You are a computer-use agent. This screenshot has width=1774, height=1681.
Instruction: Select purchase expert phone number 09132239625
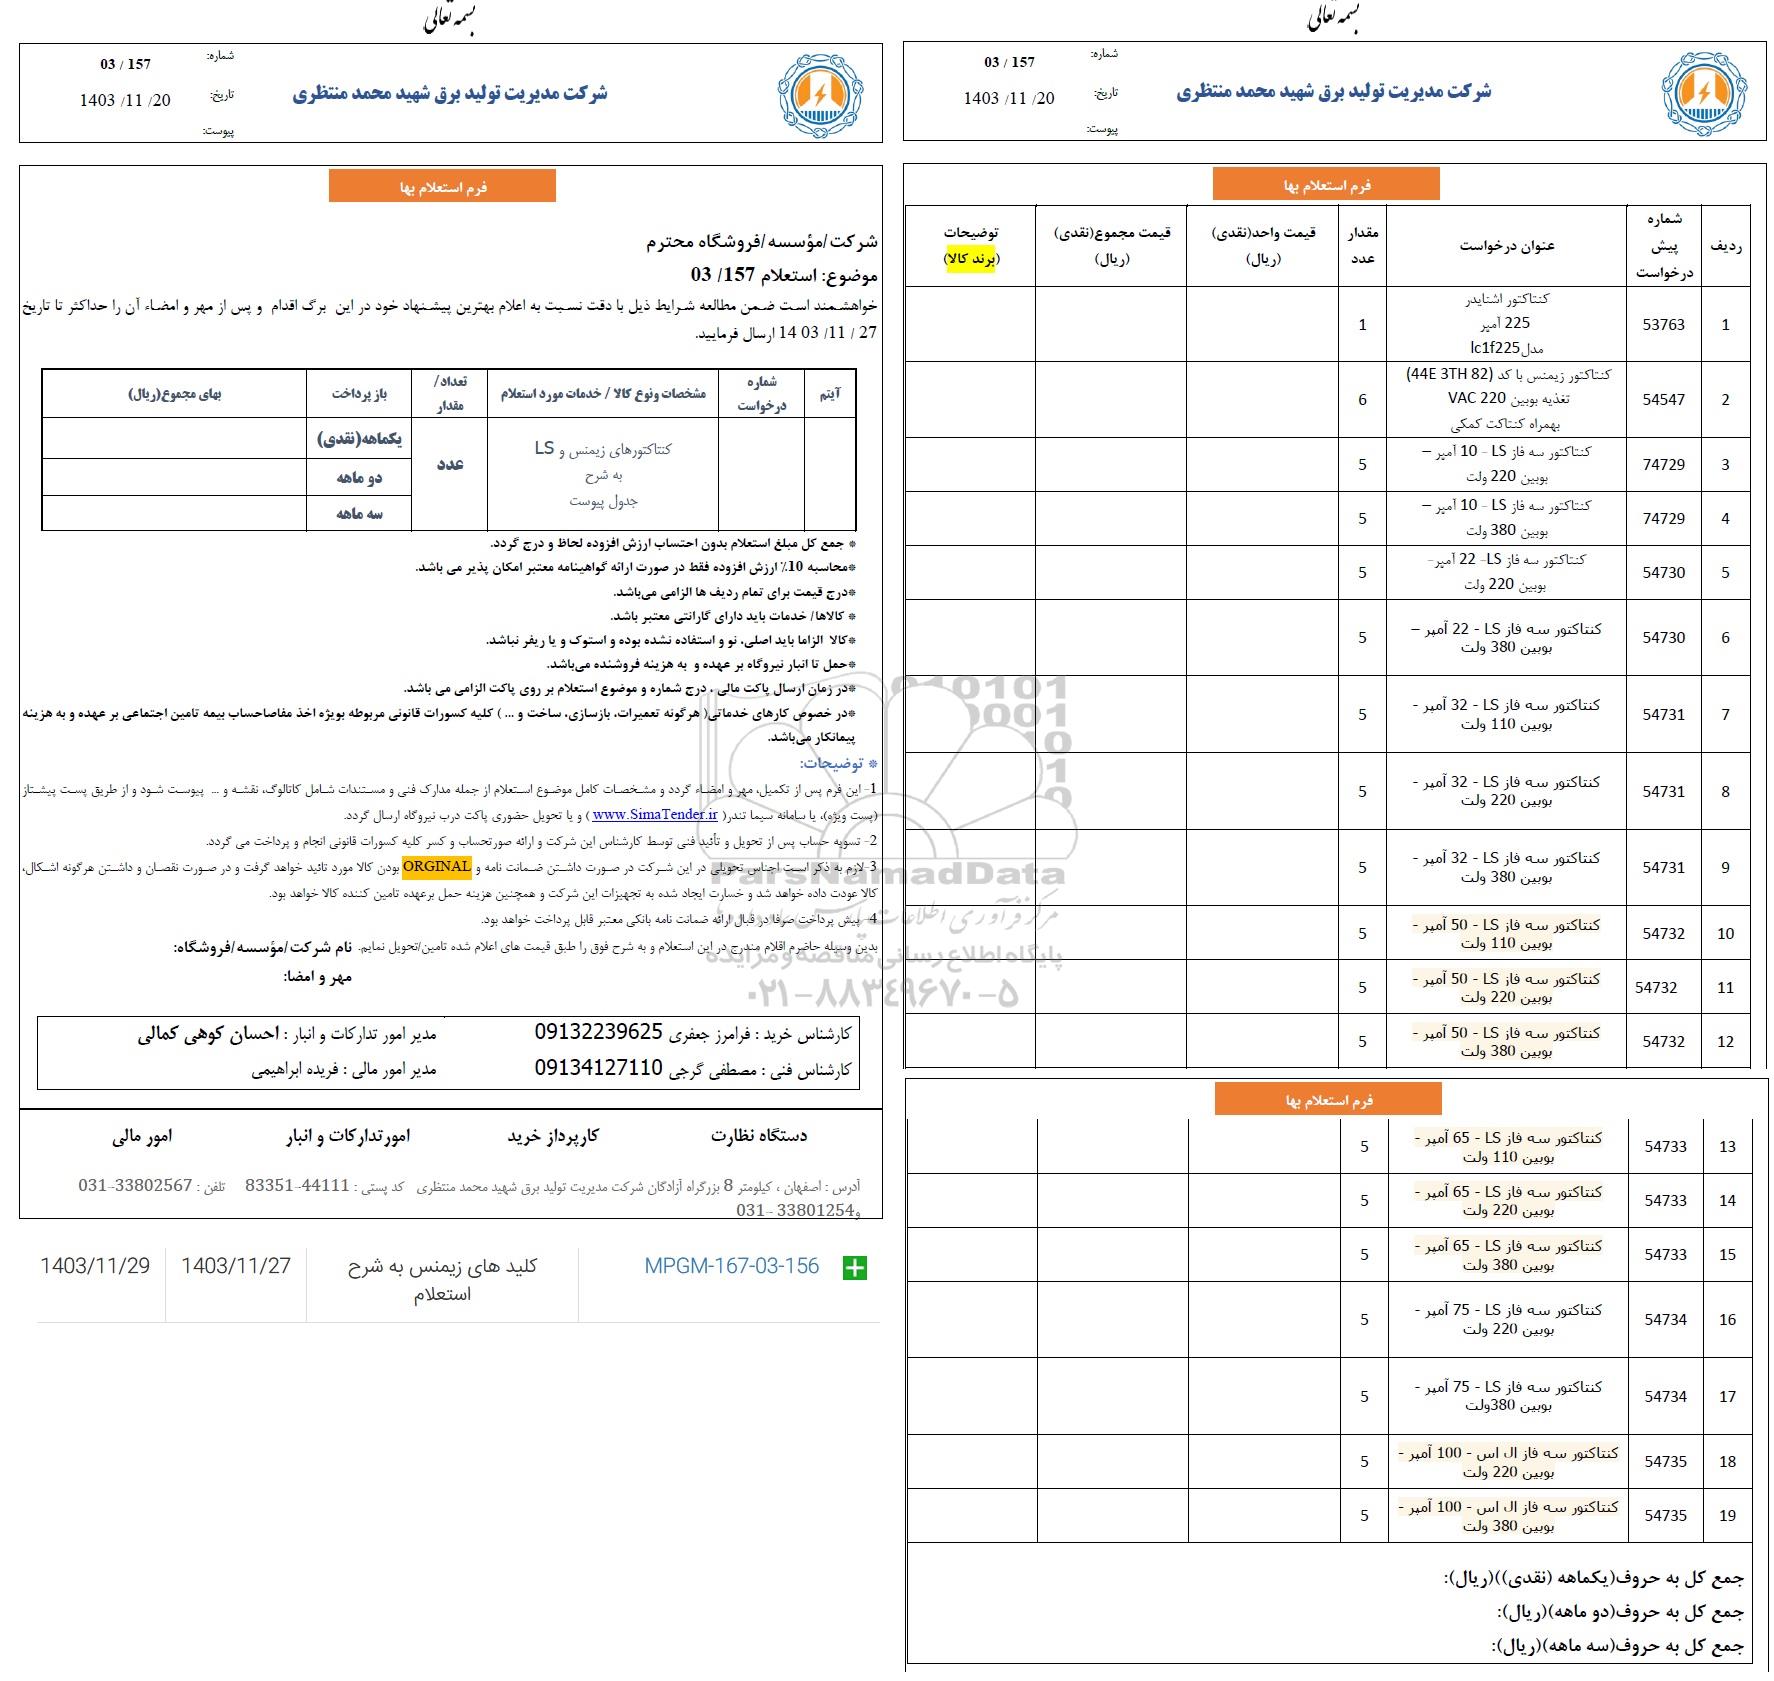tap(599, 1032)
